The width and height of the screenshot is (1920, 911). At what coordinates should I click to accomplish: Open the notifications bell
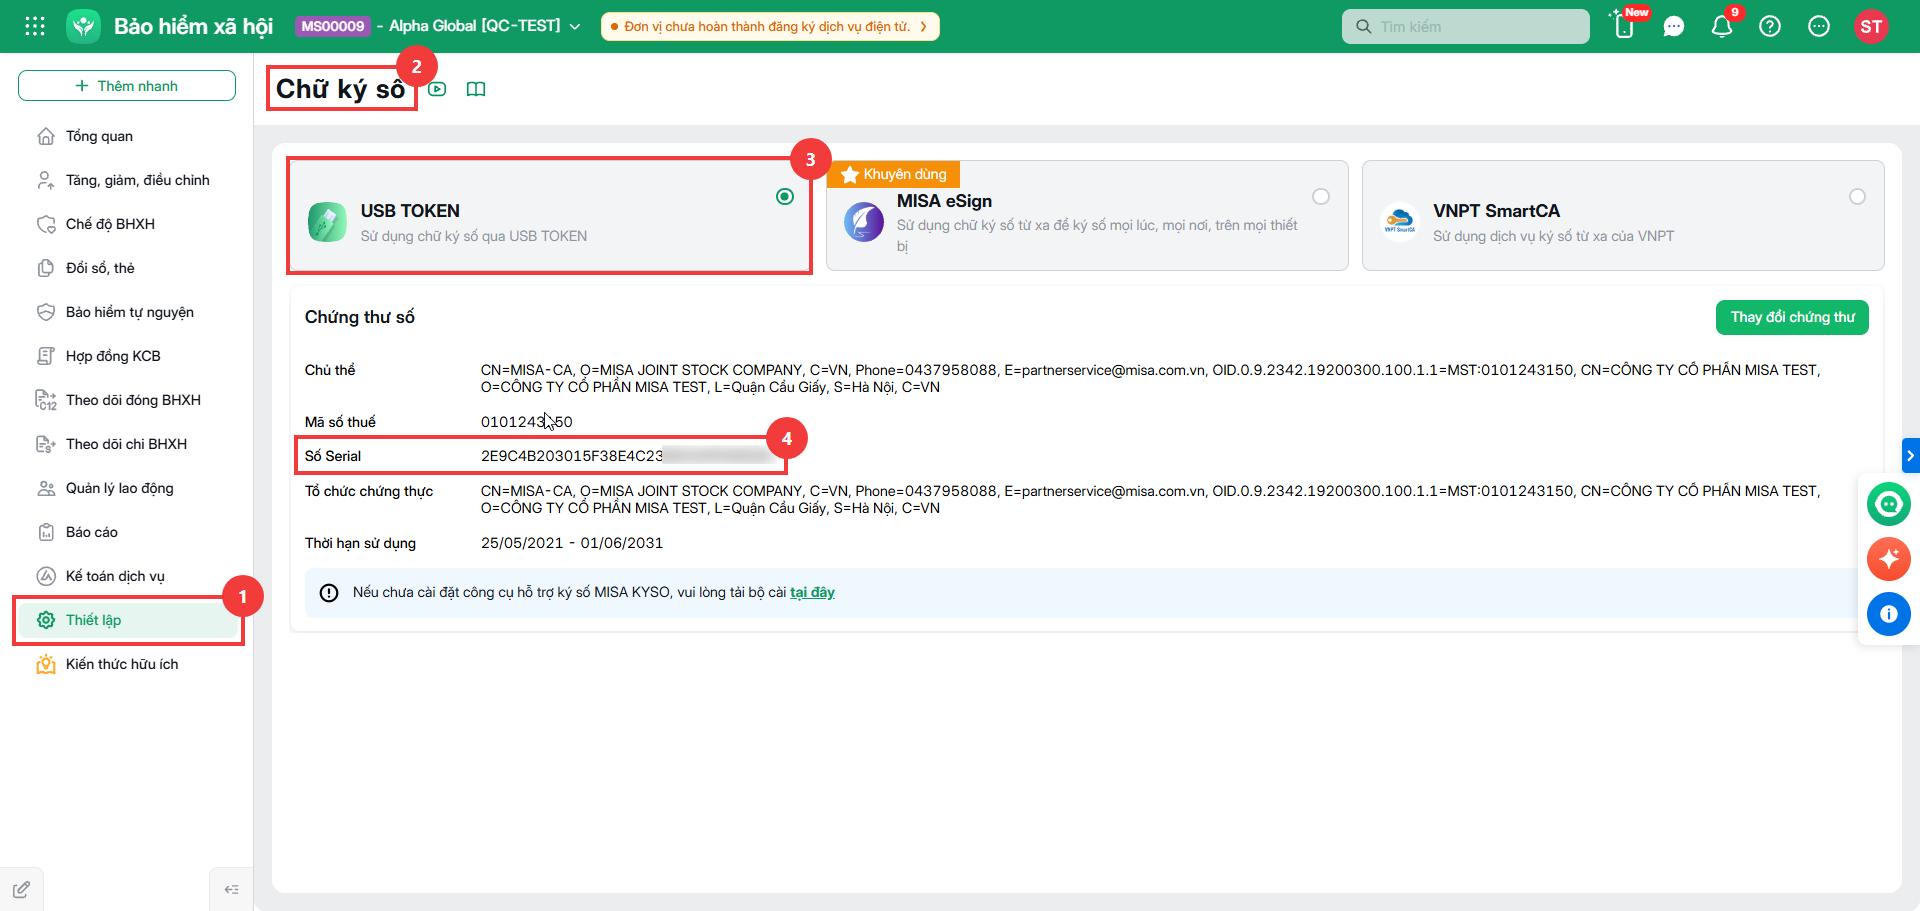pos(1722,26)
